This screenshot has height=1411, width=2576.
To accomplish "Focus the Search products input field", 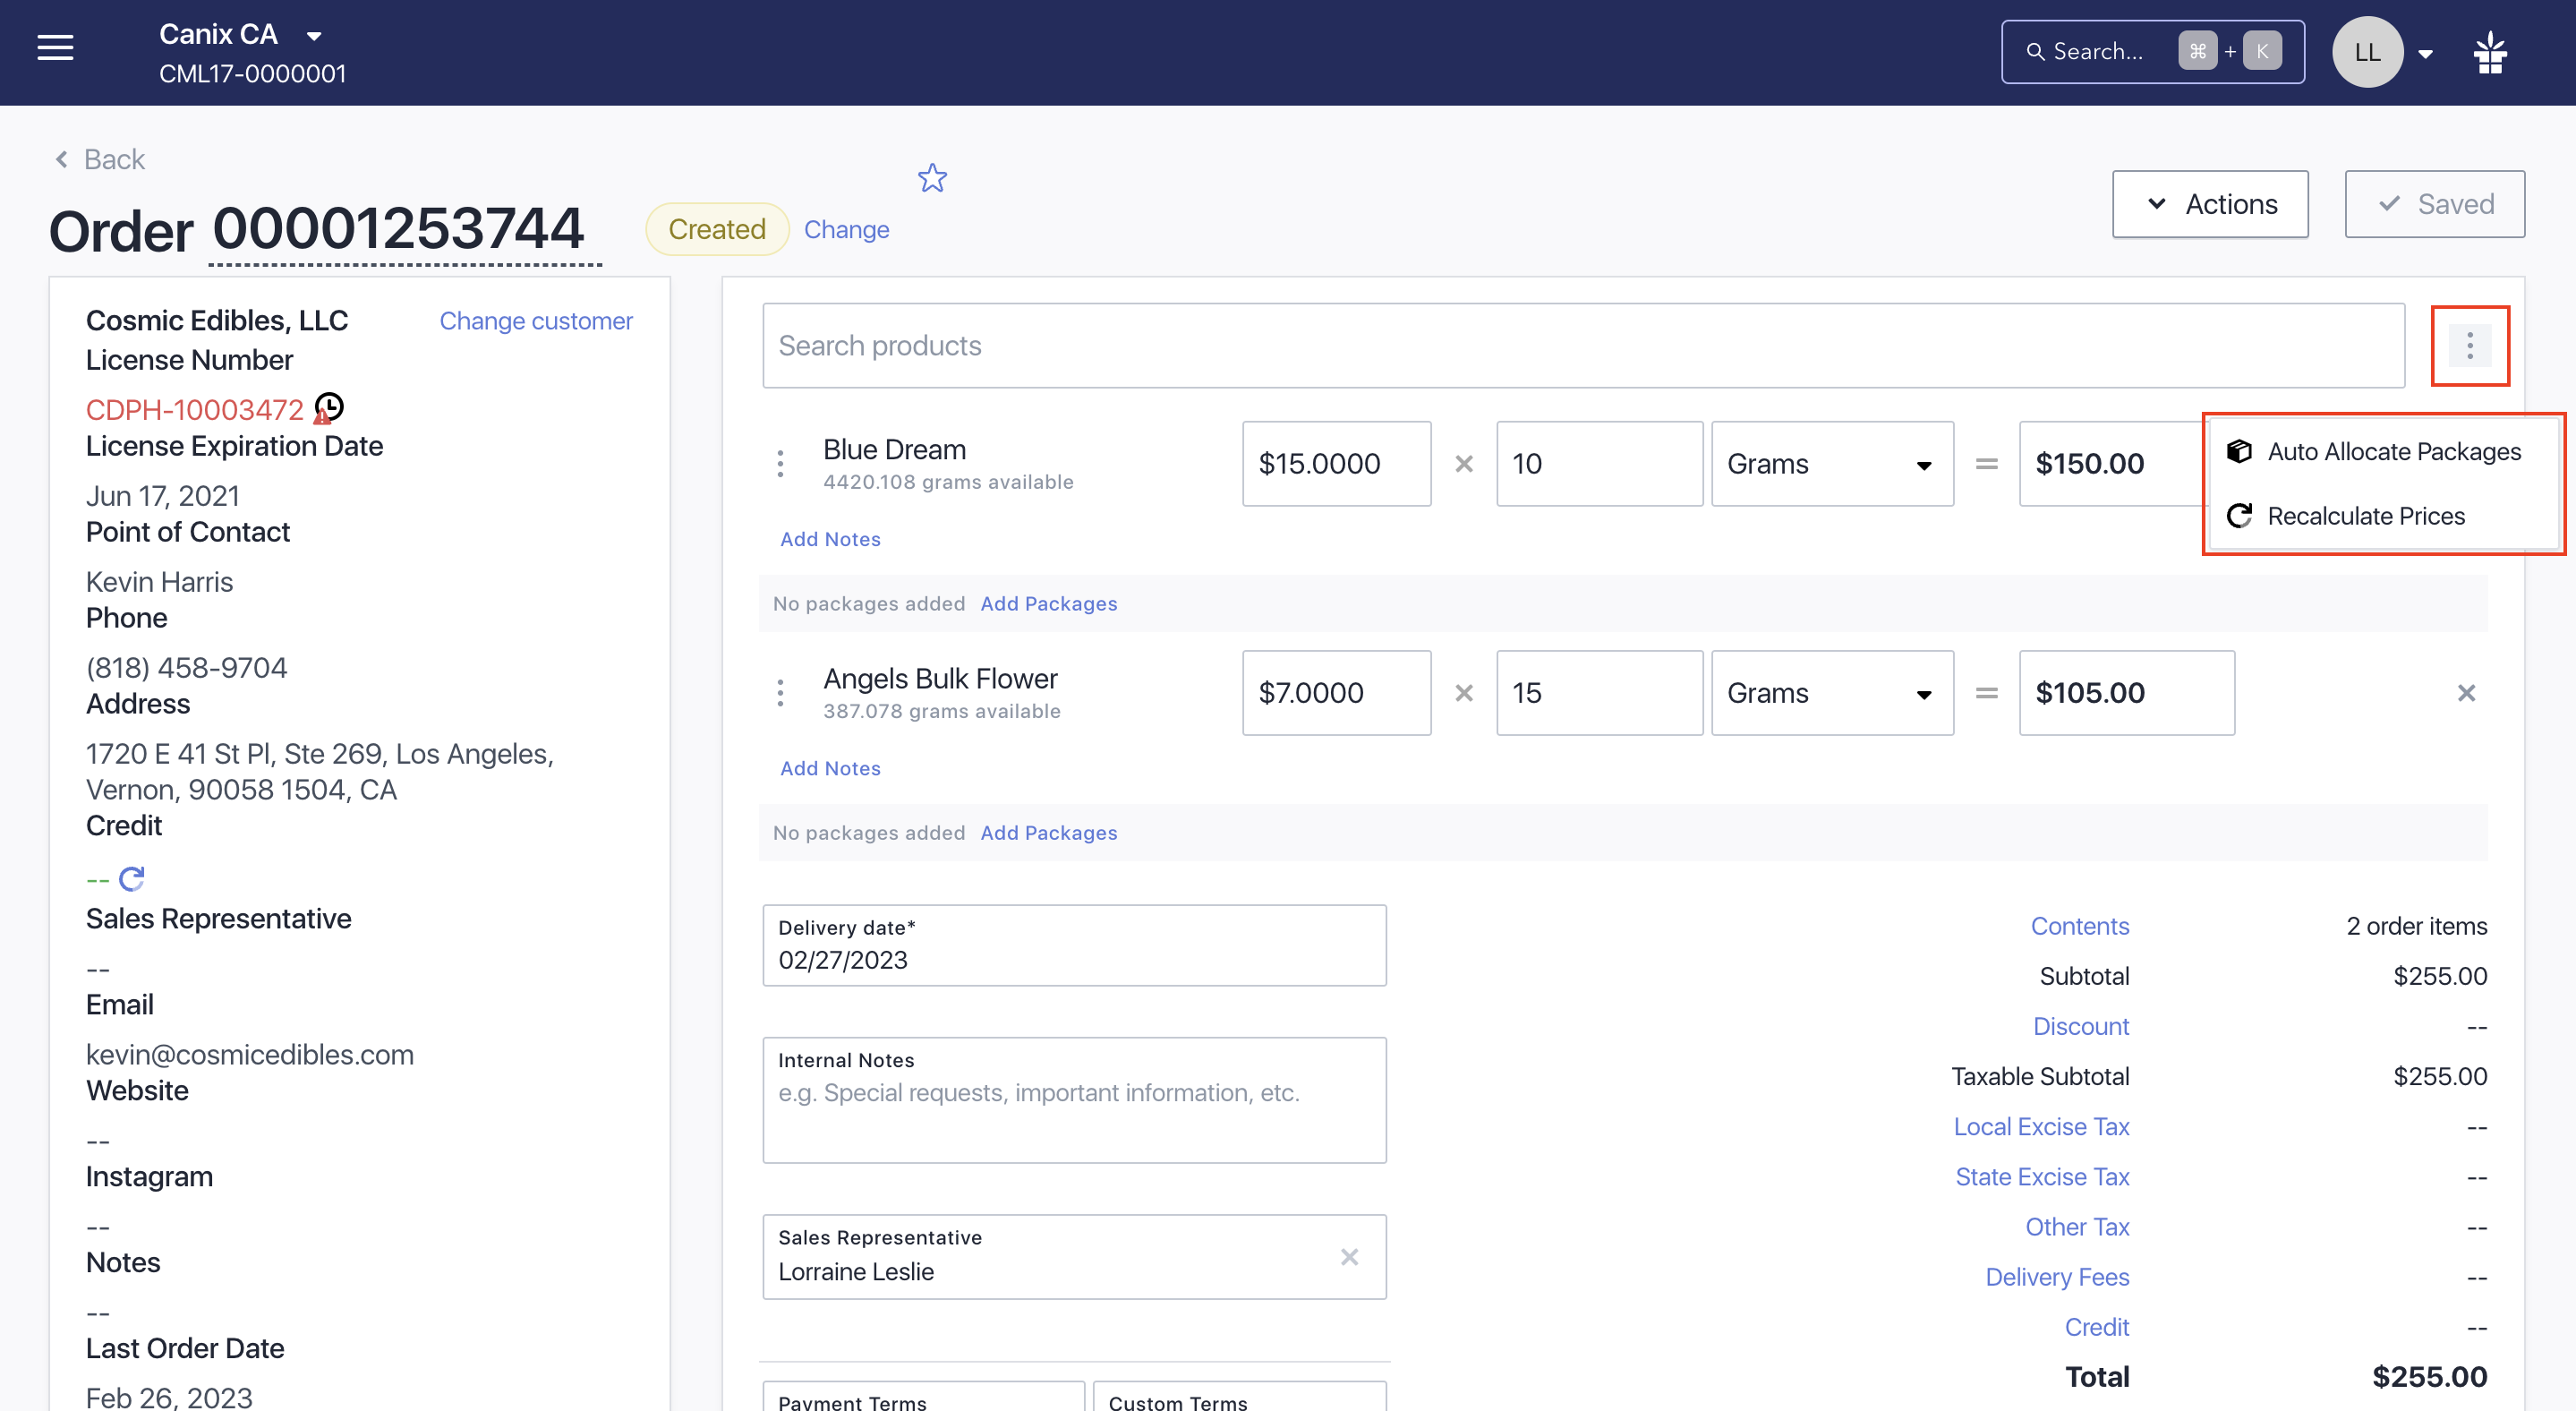I will pos(1583,346).
